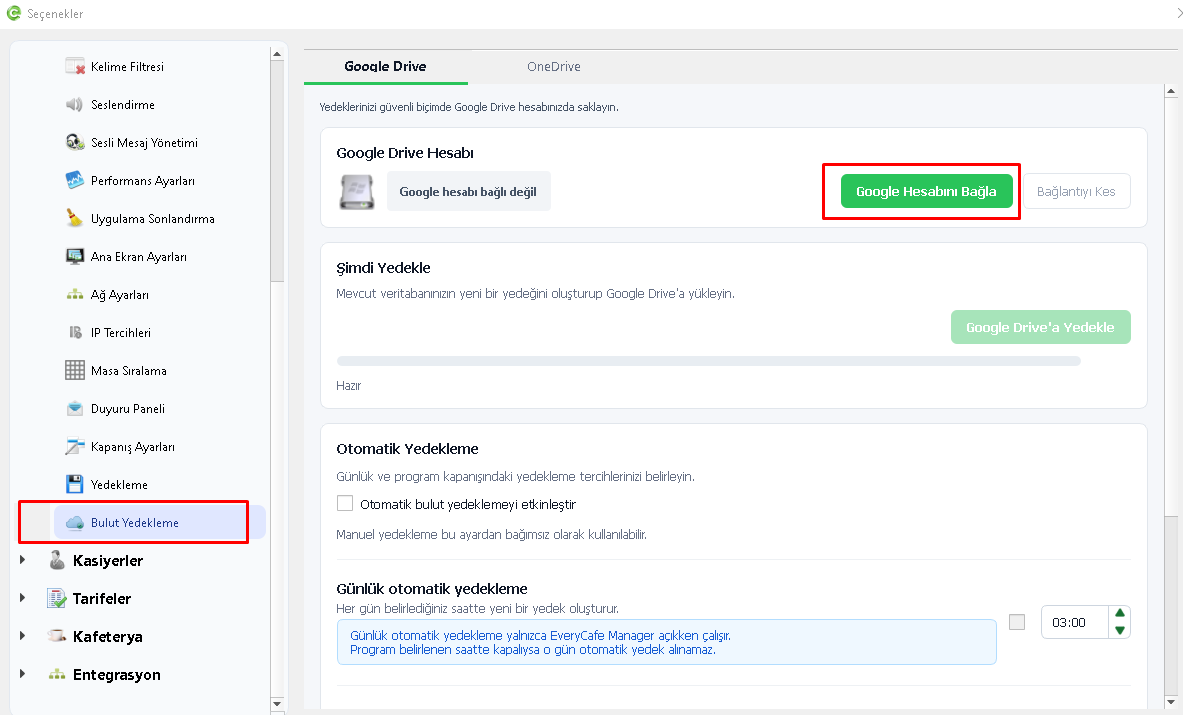This screenshot has width=1183, height=715.
Task: Click the Entegrasyon icon
Action: [x=57, y=674]
